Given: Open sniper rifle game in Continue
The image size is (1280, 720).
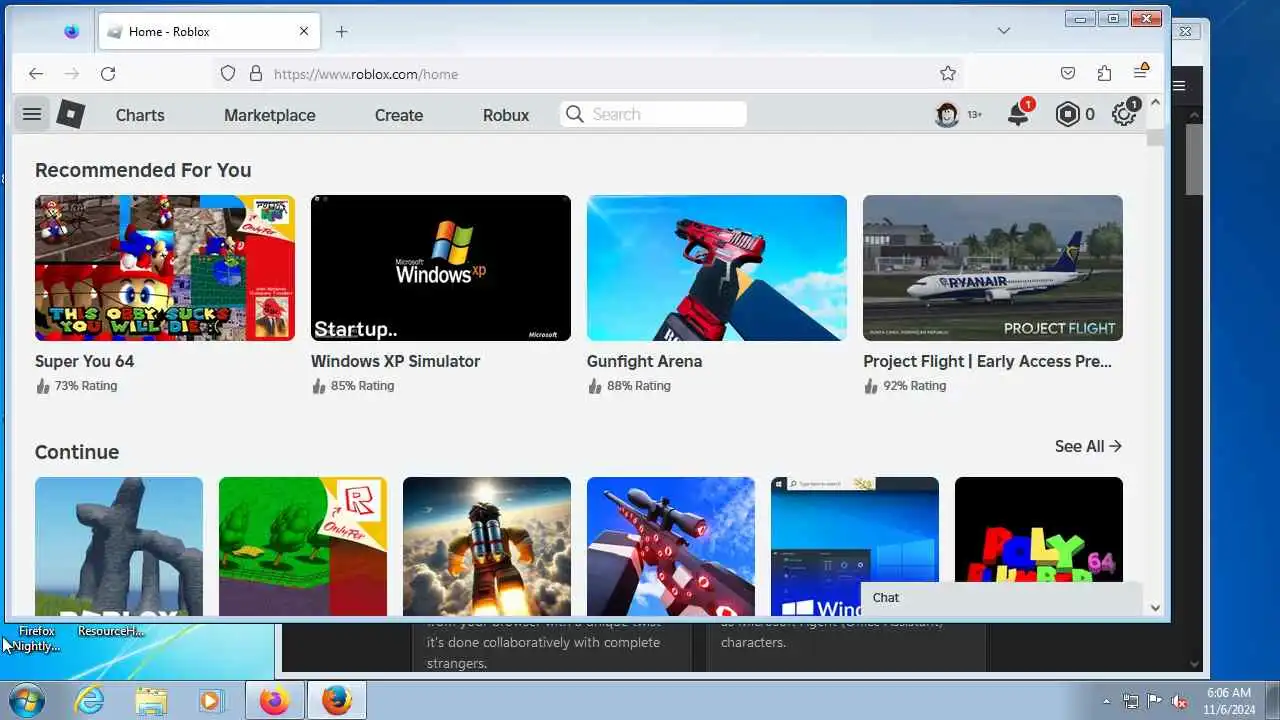Looking at the screenshot, I should pyautogui.click(x=671, y=546).
